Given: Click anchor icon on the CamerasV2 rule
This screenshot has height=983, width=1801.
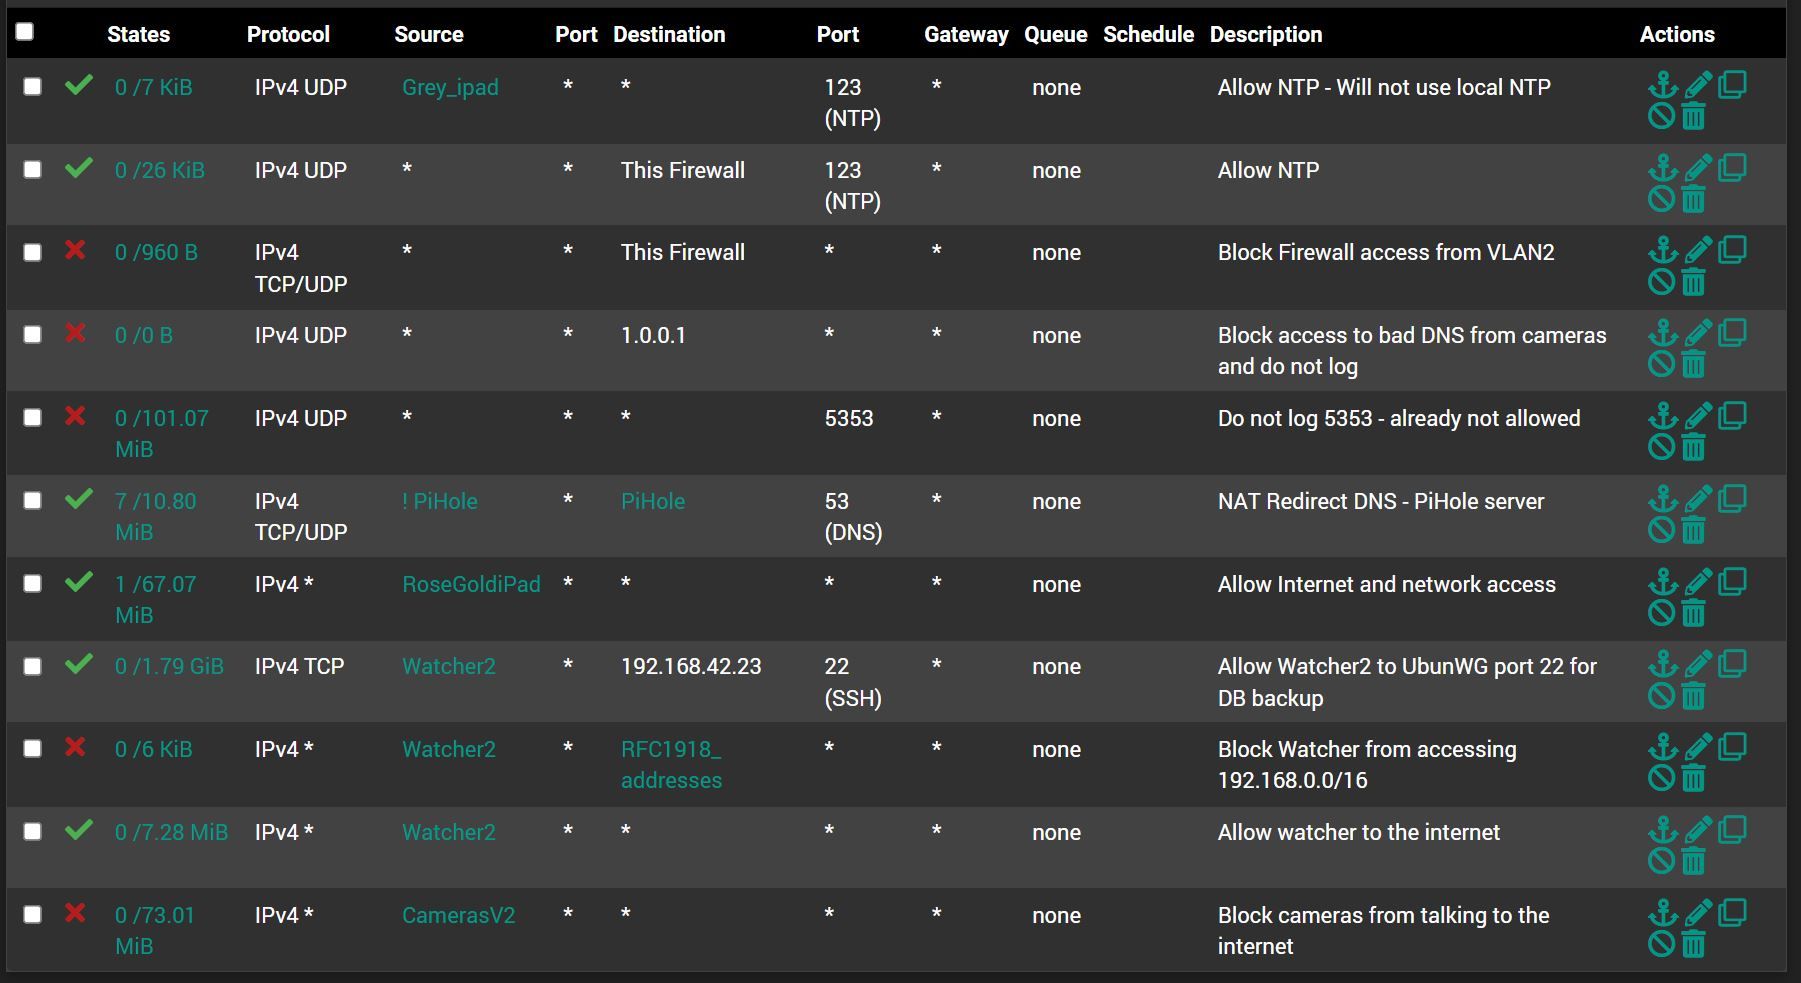Looking at the screenshot, I should point(1663,913).
